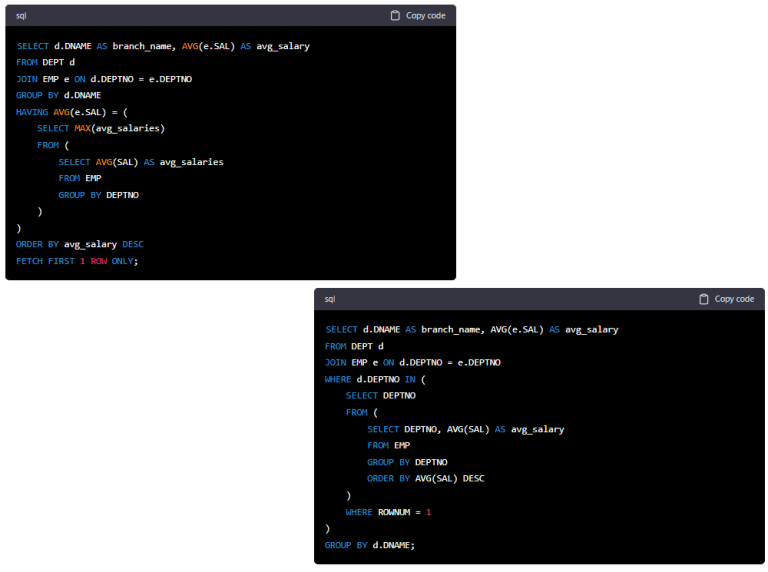Click 'SELECT DEPTNO, AVG(SAL) AS avg_salary' line
Screen dimensions: 768x572
point(466,429)
